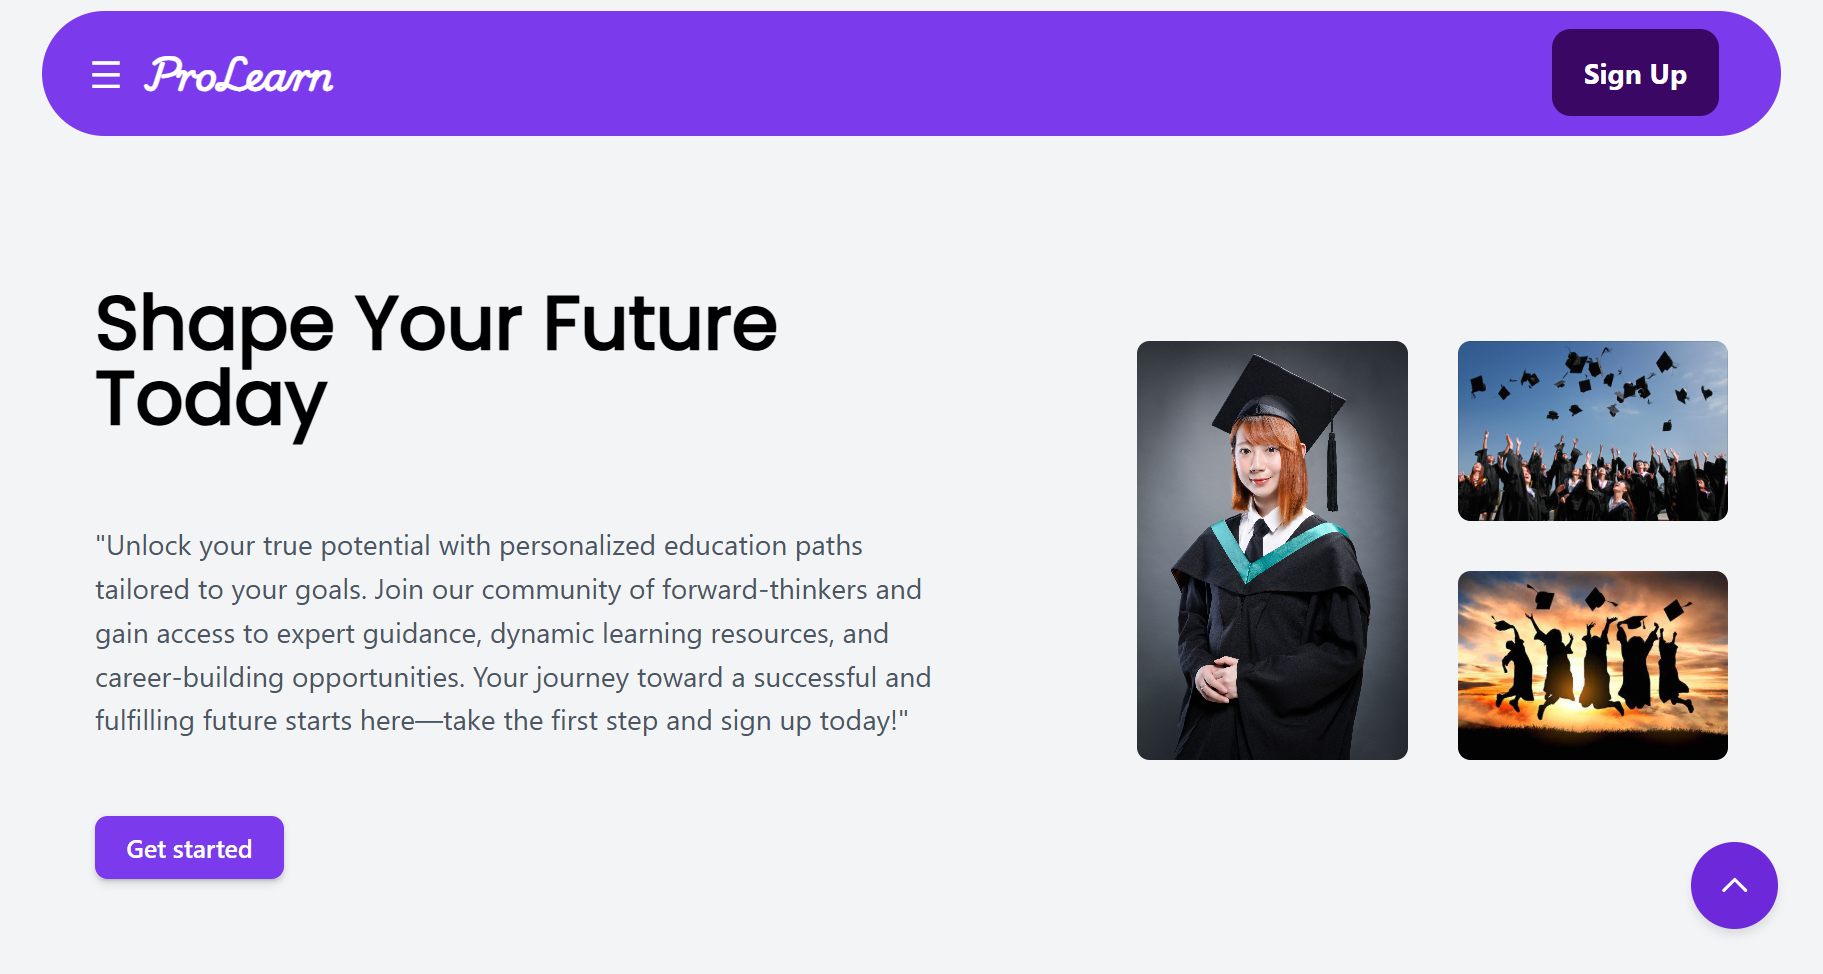The image size is (1823, 974).
Task: Click the "expert guidance" text in the paragraph
Action: (379, 634)
